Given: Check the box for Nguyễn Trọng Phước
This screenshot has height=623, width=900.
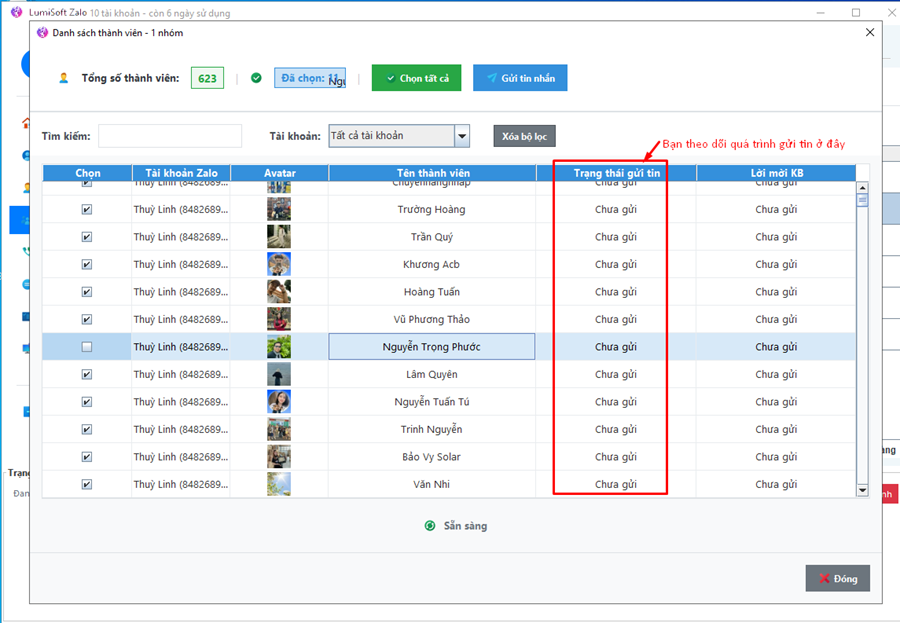Looking at the screenshot, I should [x=87, y=347].
